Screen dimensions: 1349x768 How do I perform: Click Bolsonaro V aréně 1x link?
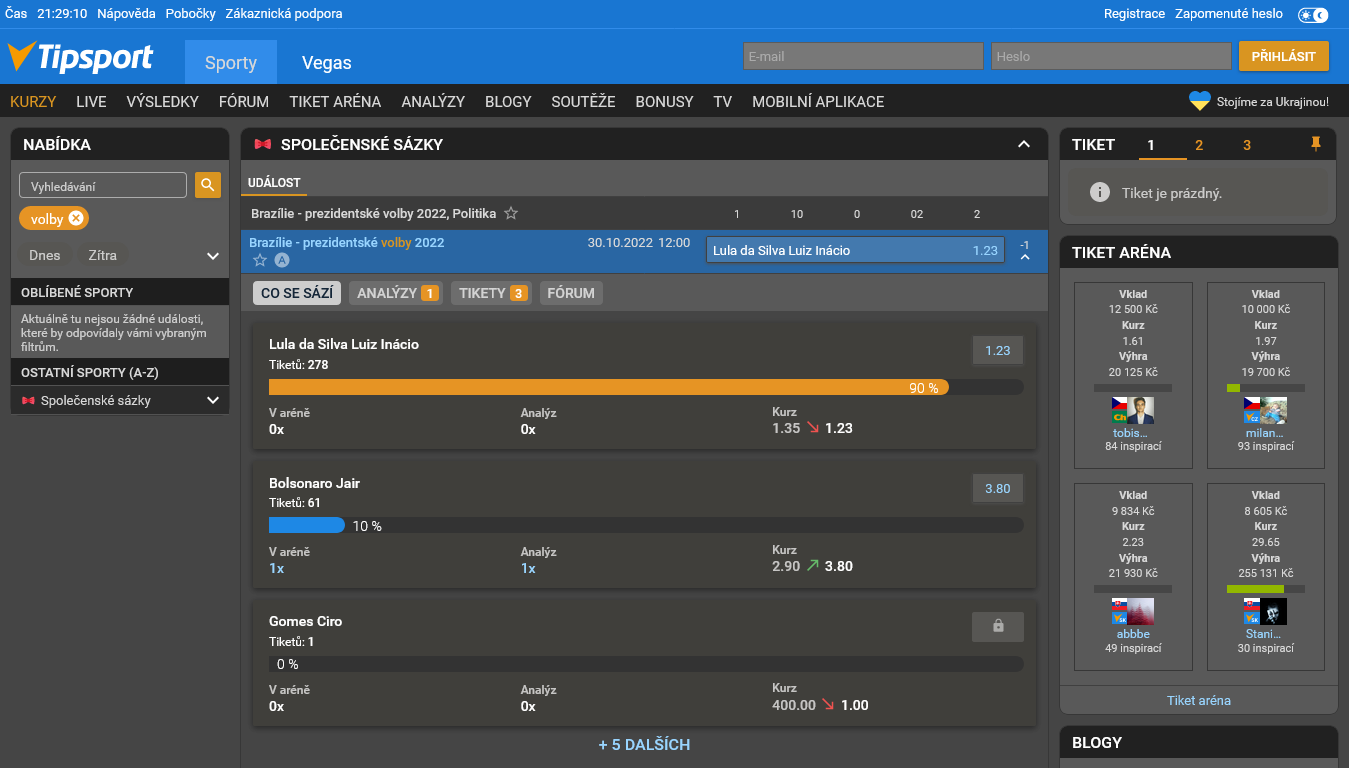277,568
